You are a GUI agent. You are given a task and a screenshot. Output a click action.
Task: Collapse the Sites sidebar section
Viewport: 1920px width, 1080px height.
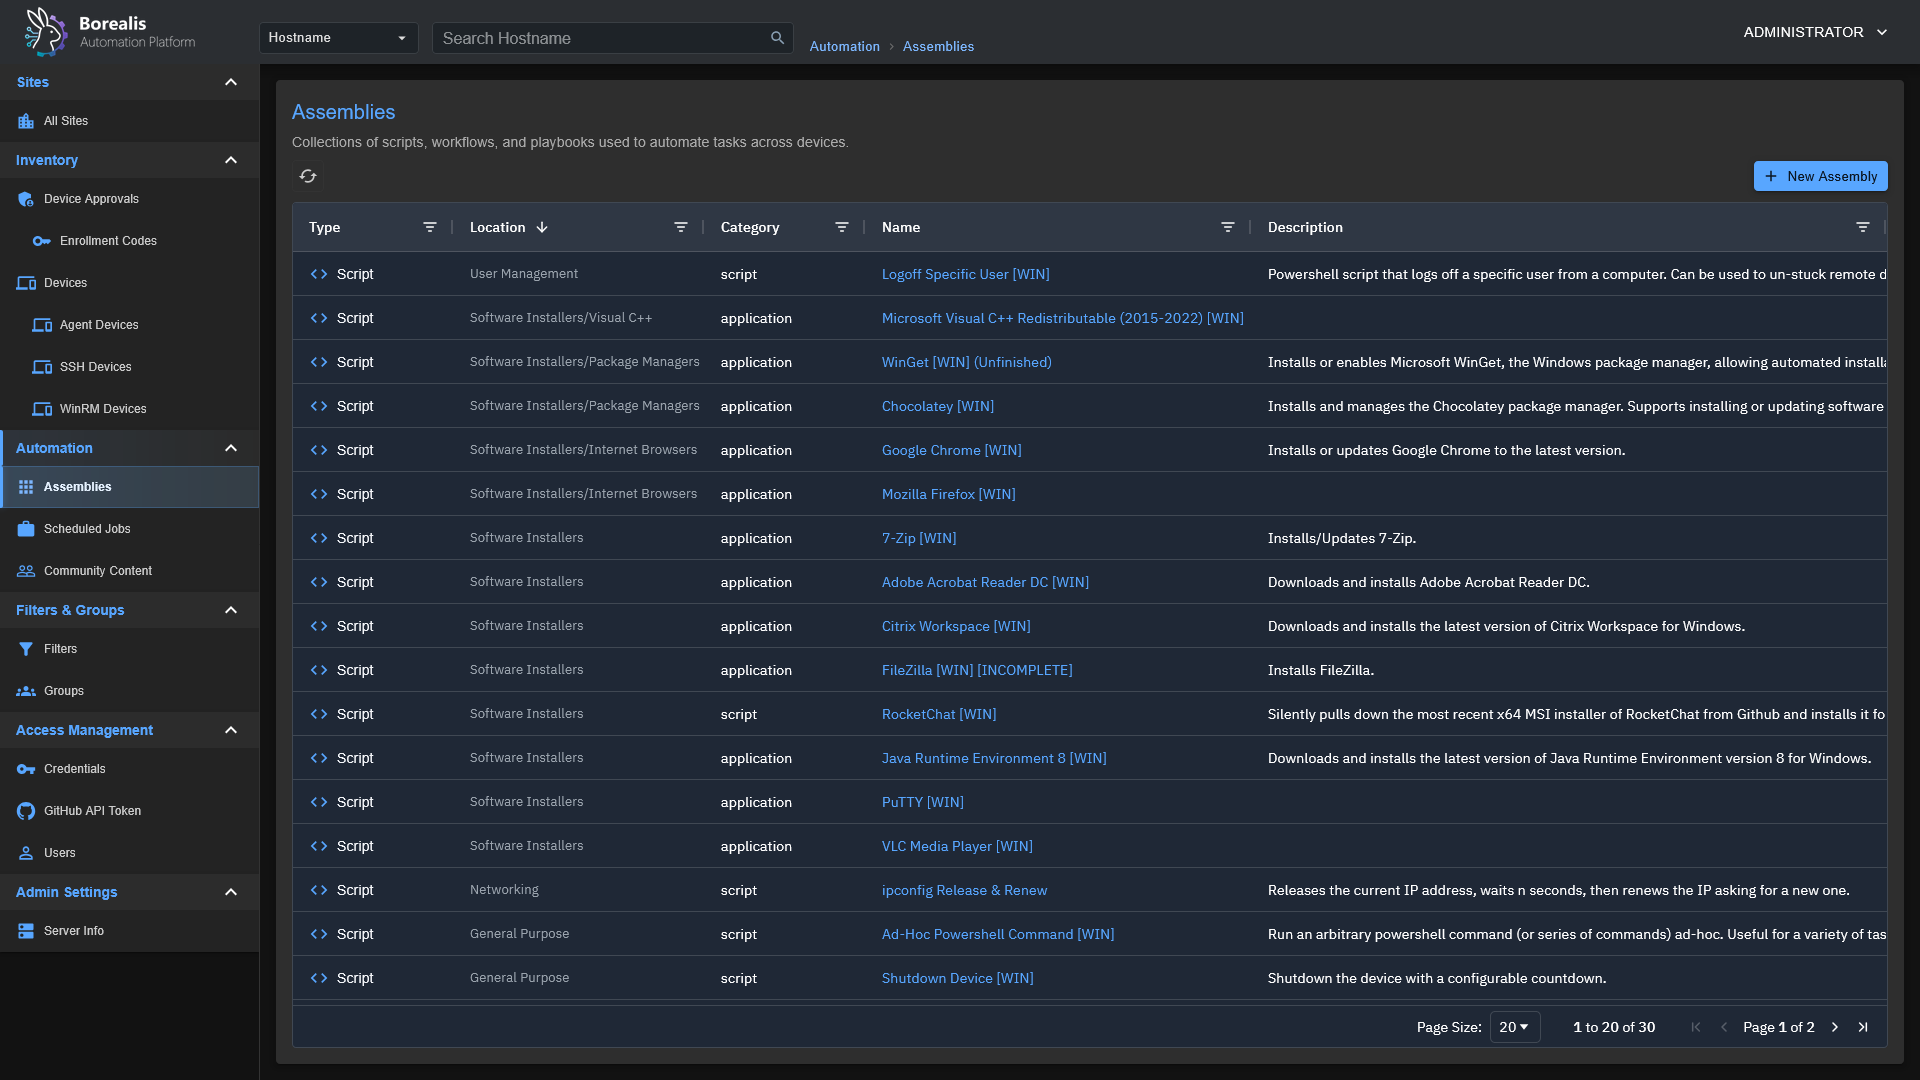[231, 82]
